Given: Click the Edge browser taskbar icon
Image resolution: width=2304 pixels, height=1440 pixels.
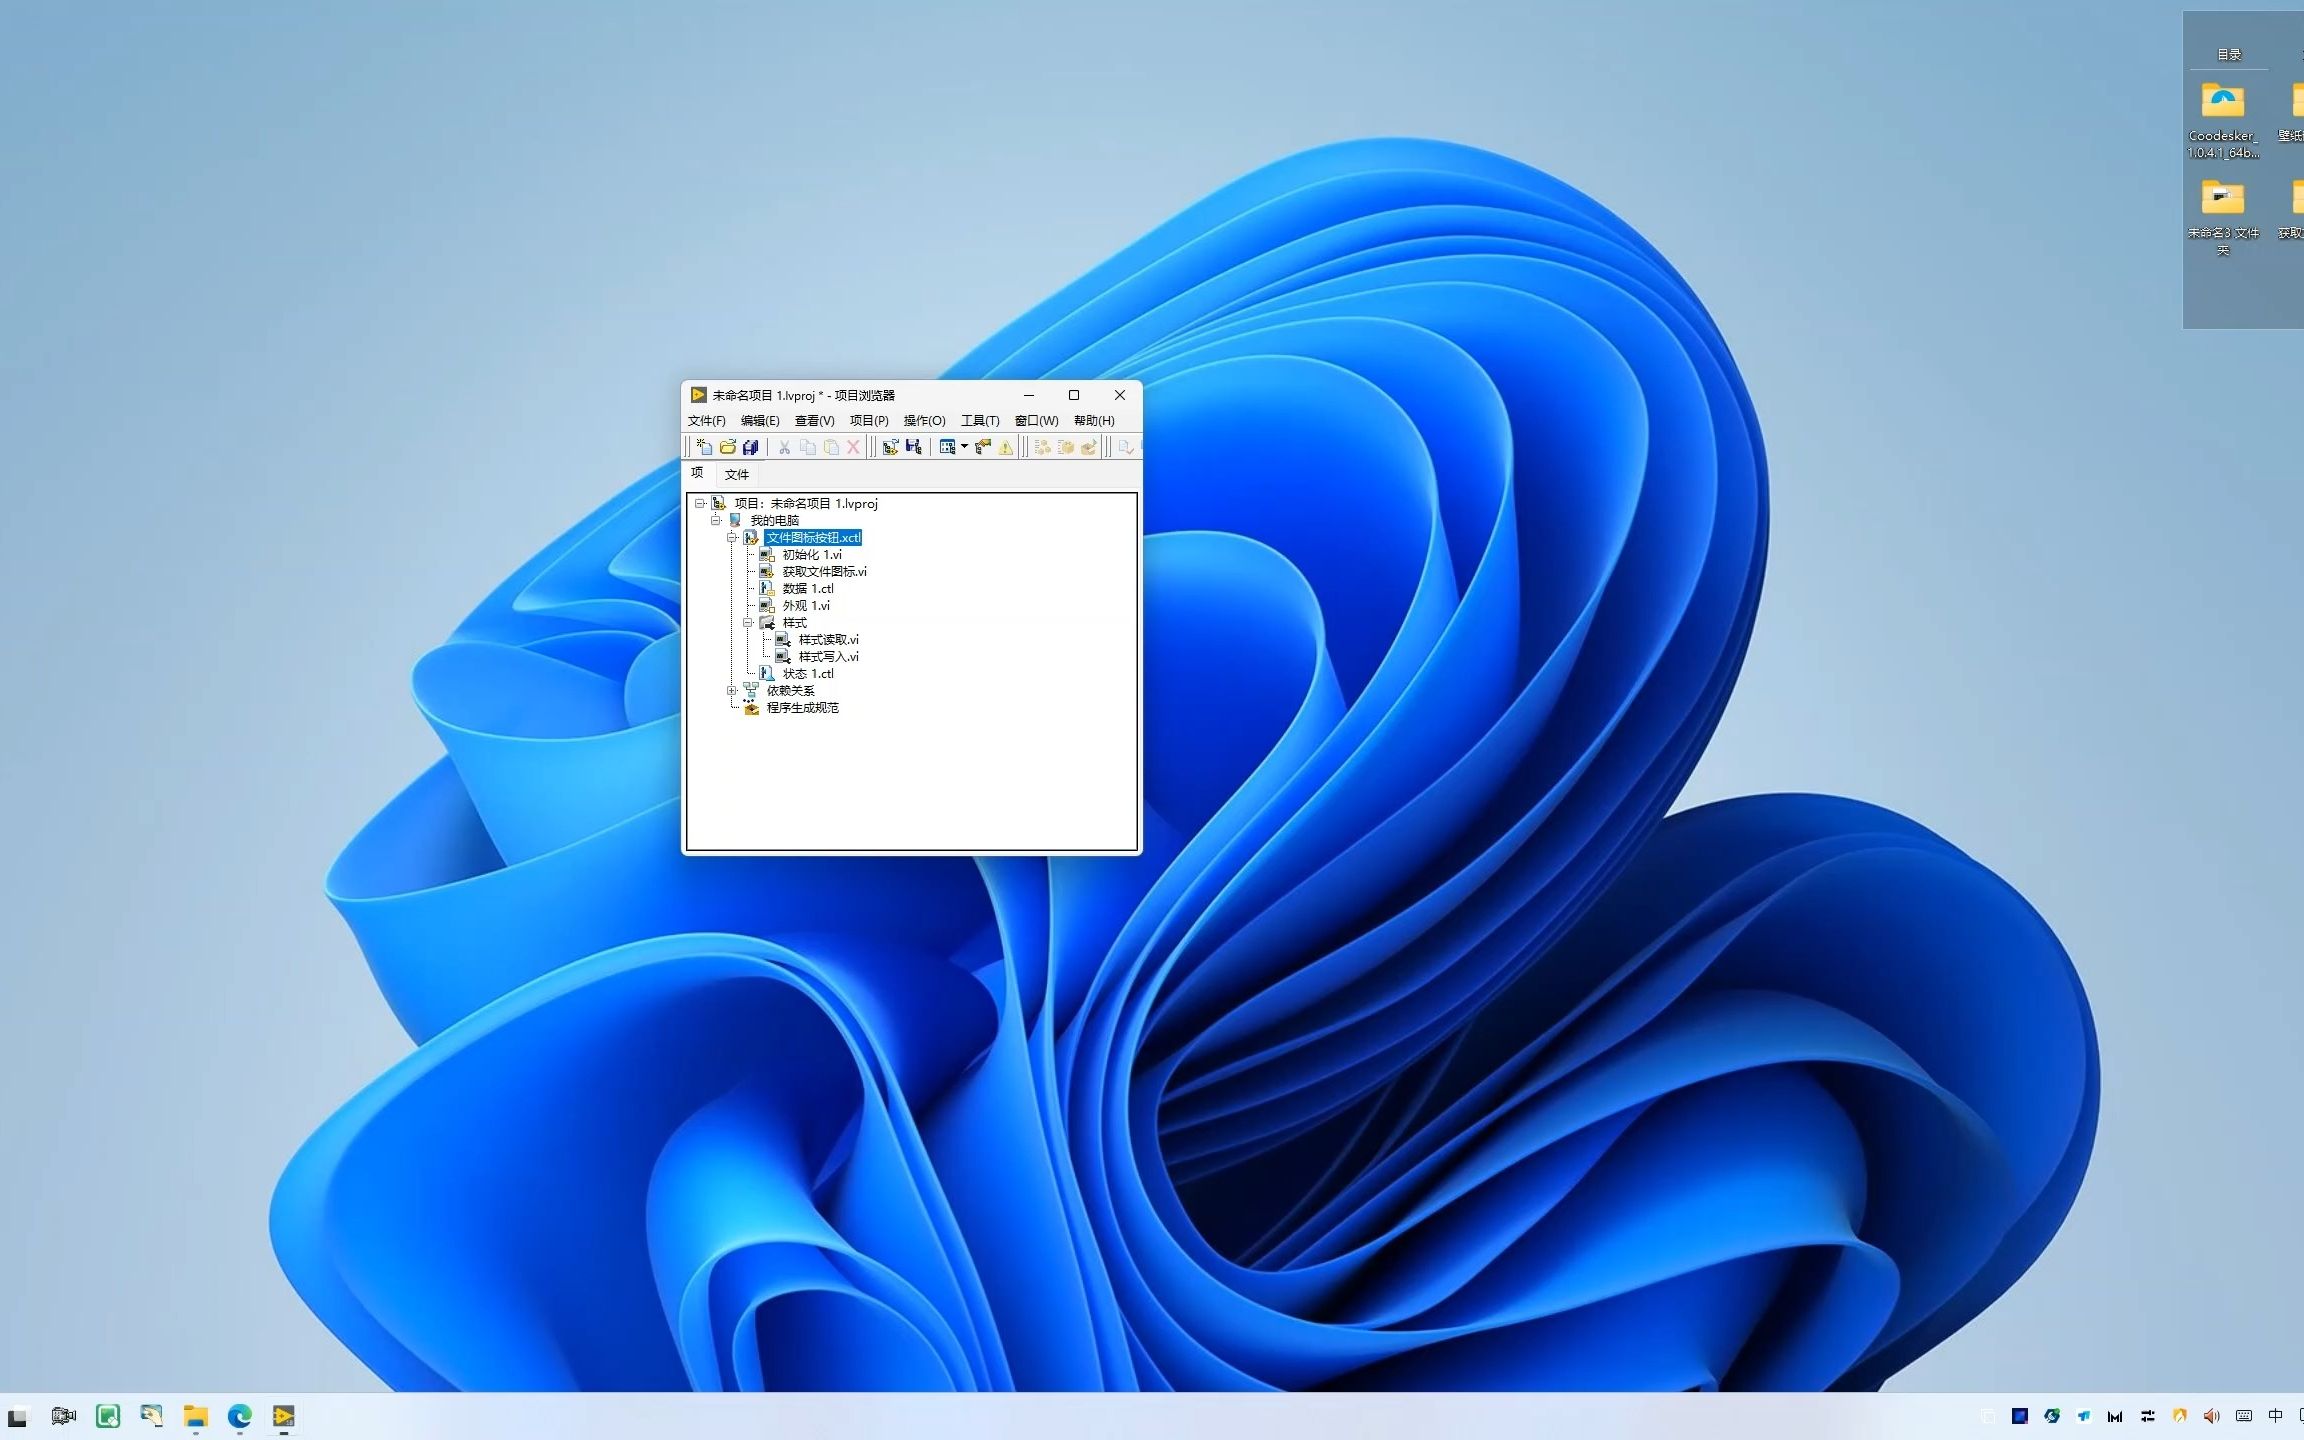Looking at the screenshot, I should [239, 1416].
